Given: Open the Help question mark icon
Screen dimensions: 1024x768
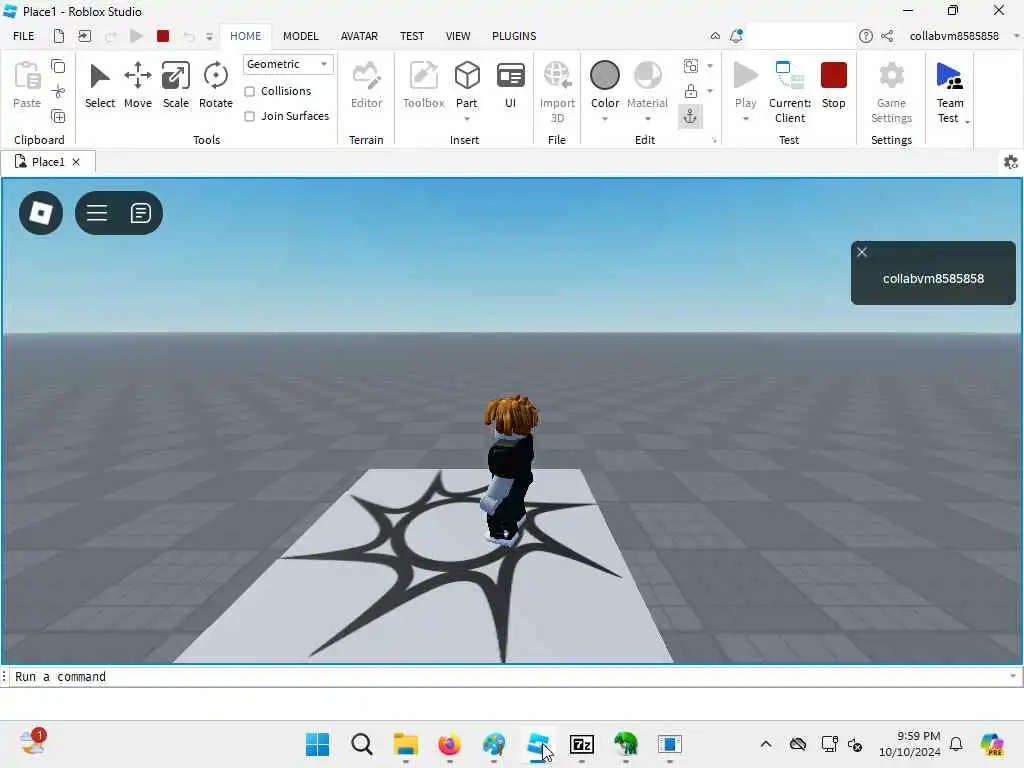Looking at the screenshot, I should [865, 36].
